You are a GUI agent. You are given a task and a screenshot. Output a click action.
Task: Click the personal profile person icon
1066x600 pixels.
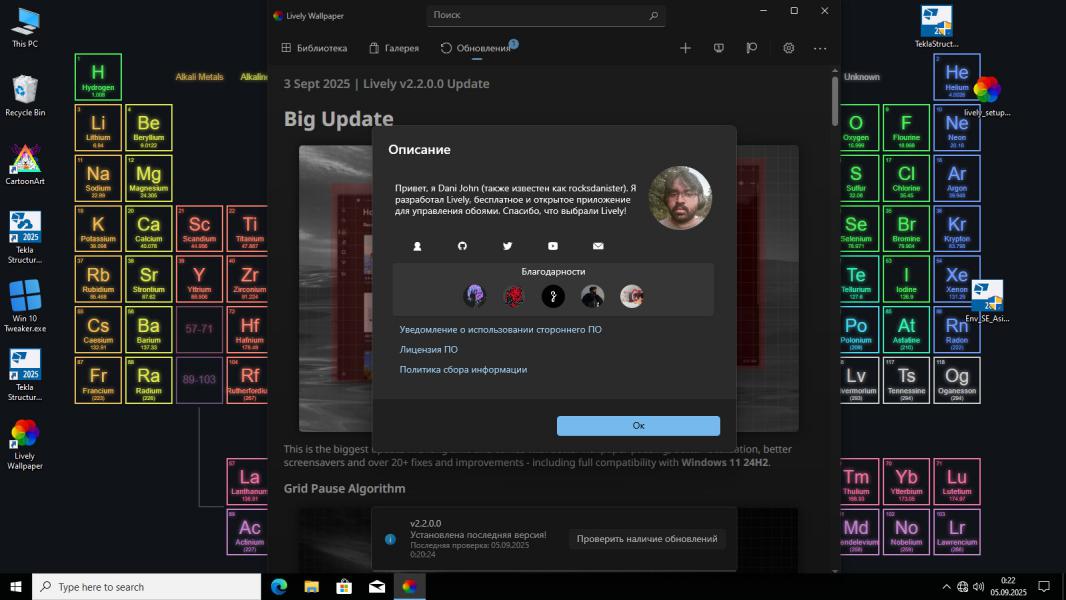click(417, 246)
